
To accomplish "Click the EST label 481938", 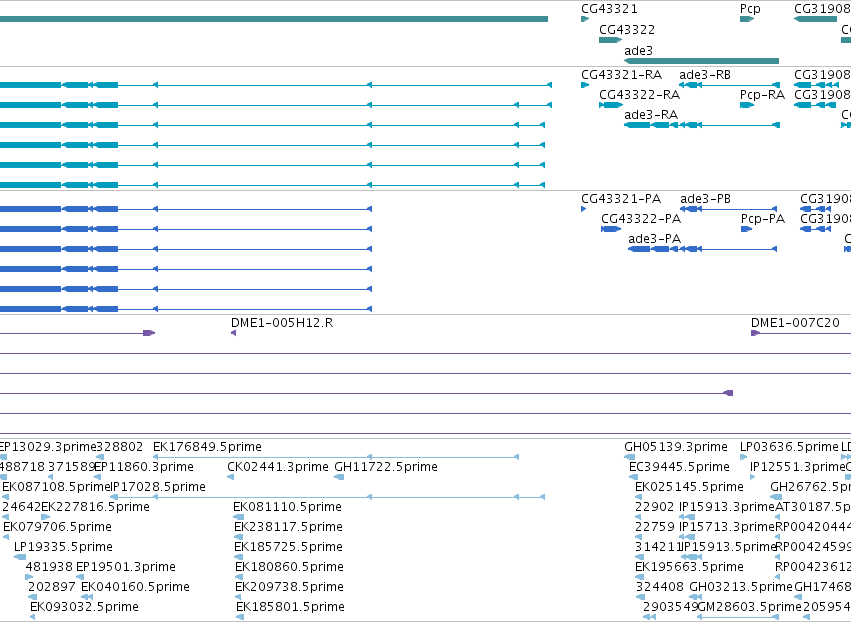I will point(49,567).
